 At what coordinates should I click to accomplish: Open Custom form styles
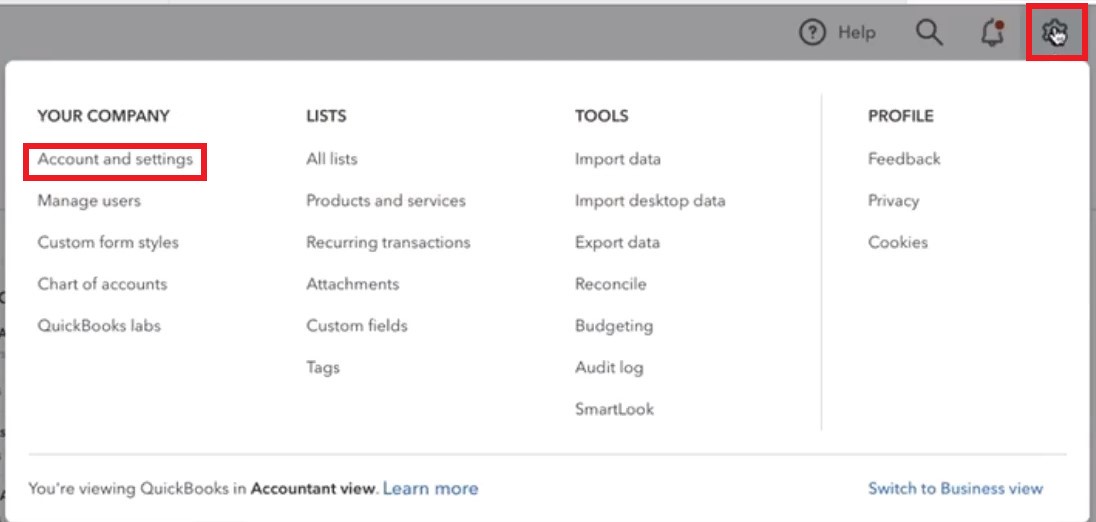[x=108, y=242]
